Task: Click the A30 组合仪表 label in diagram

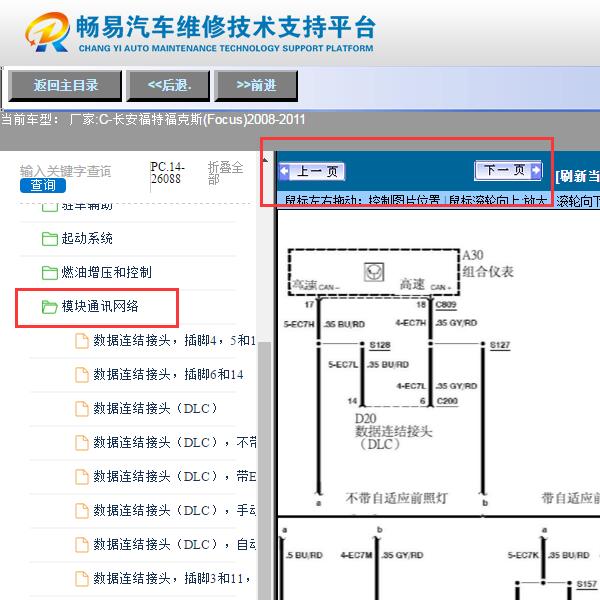Action: tap(488, 264)
